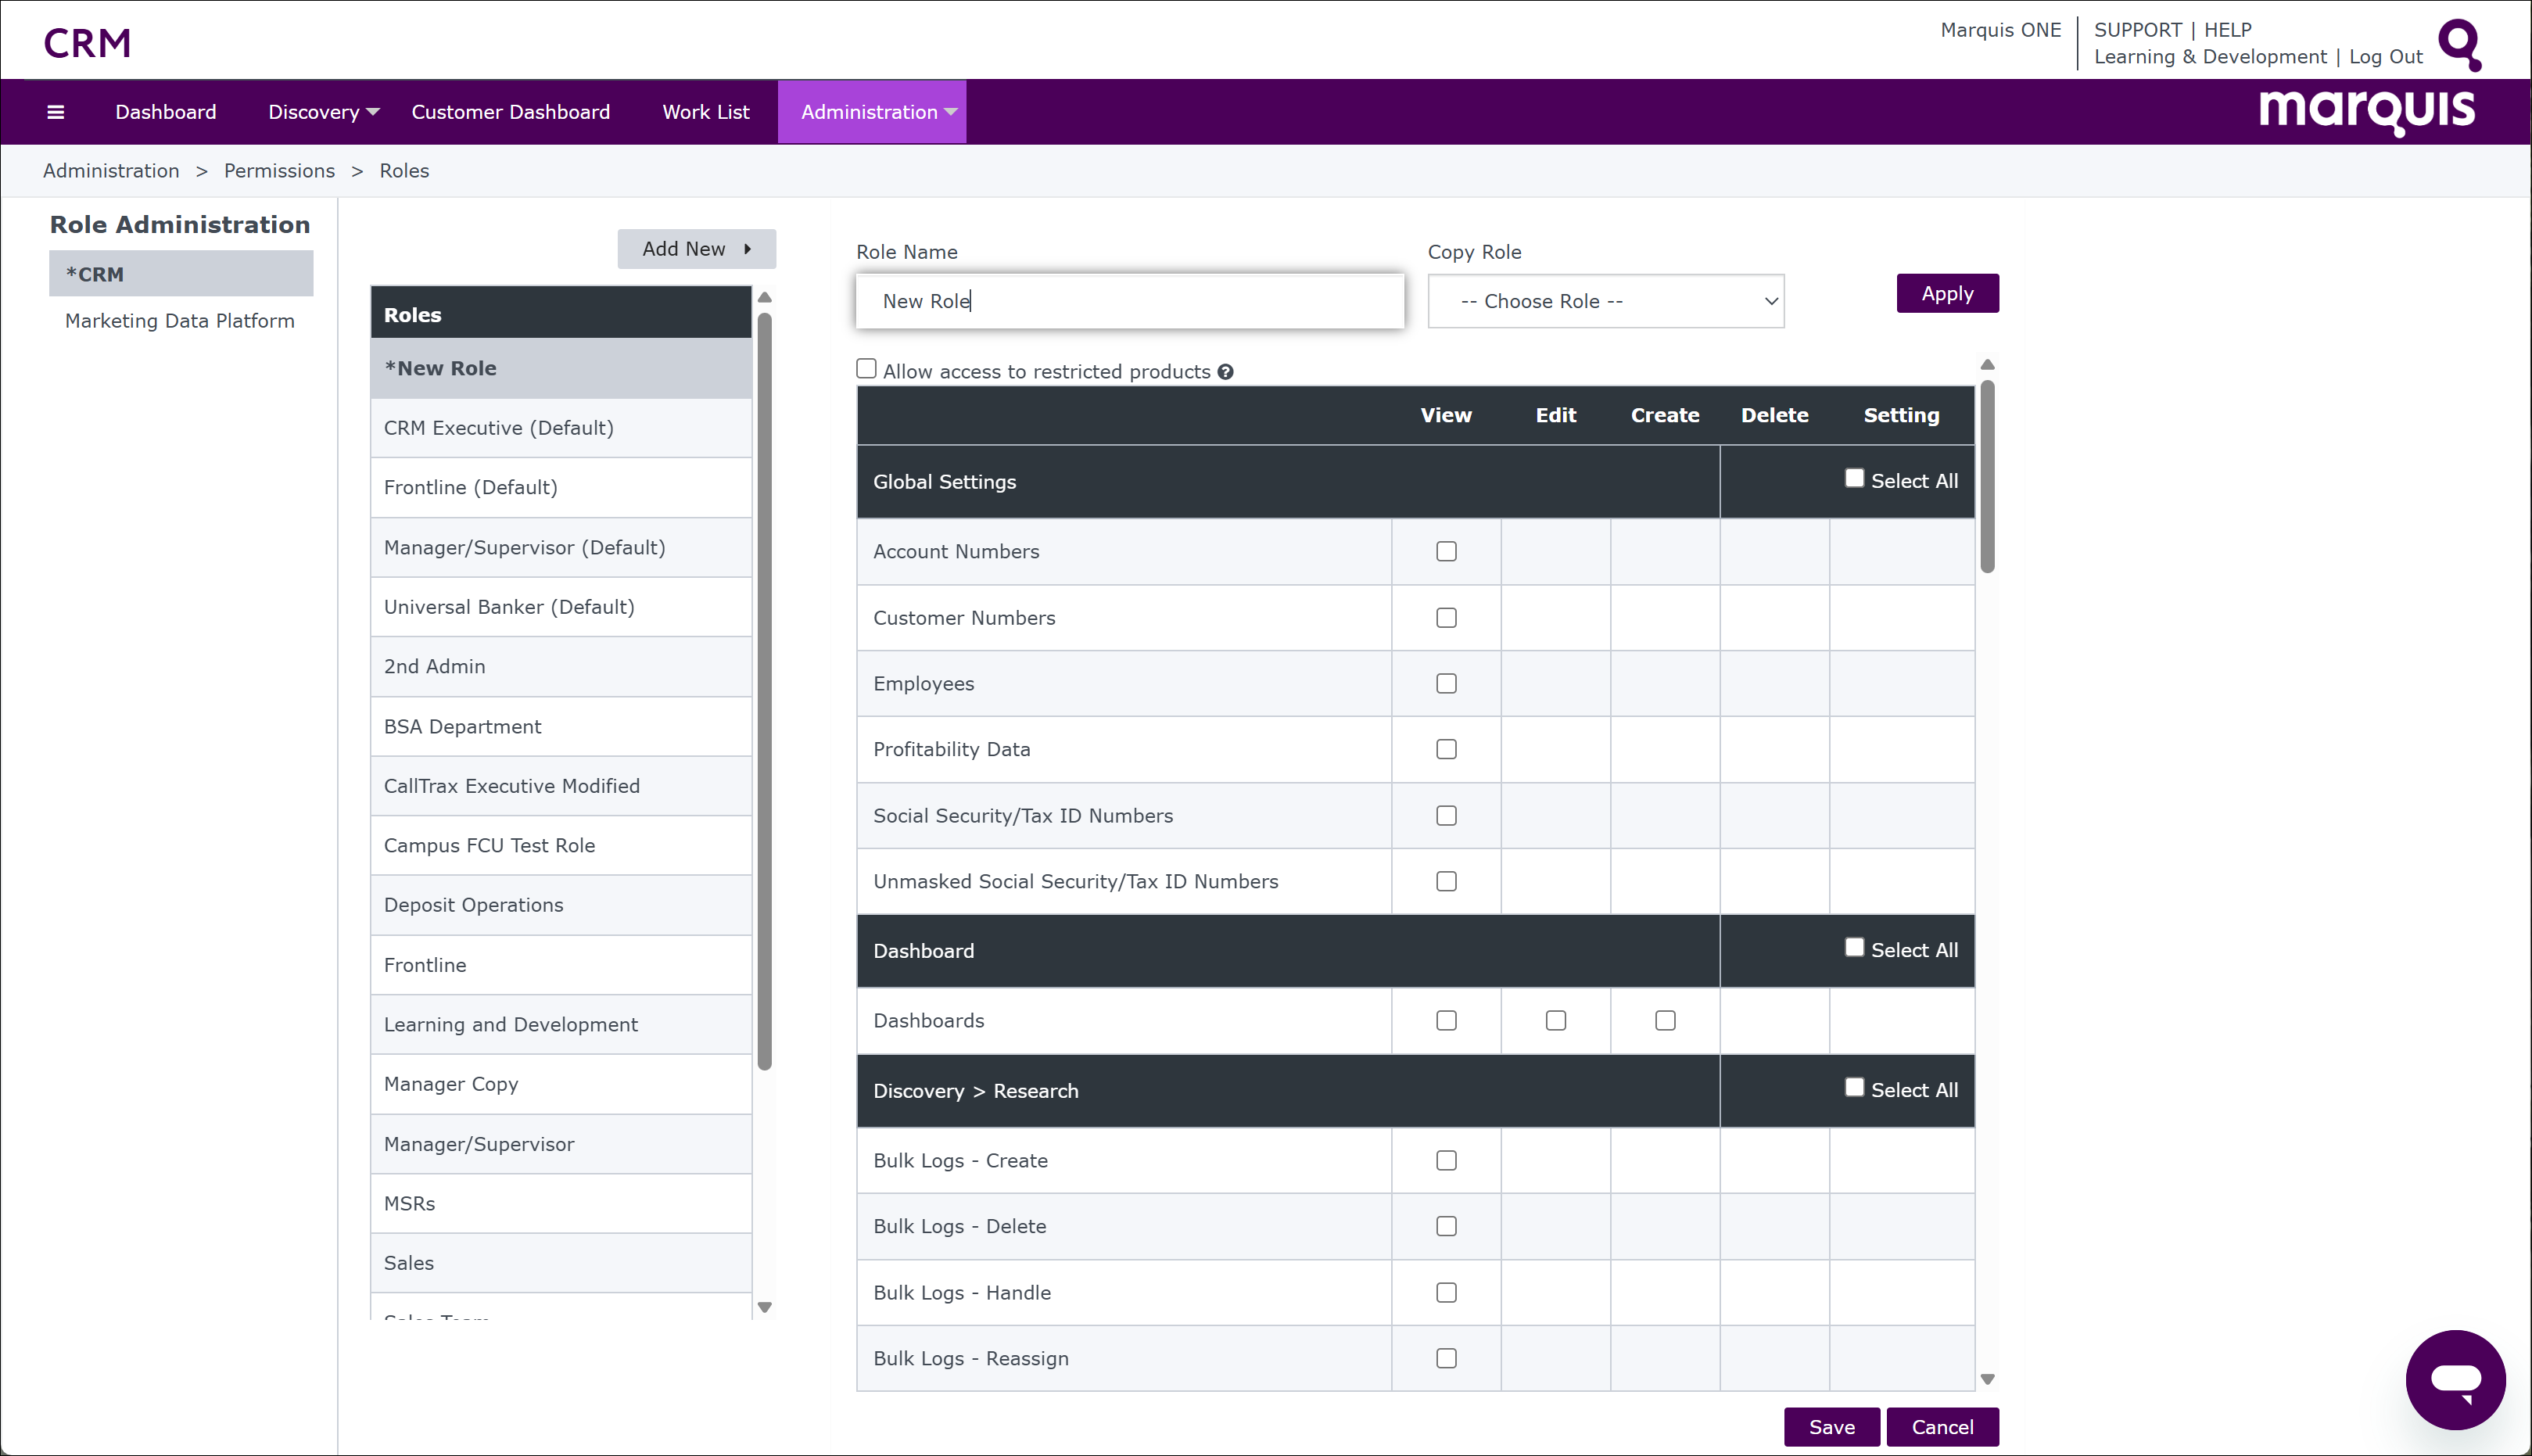Select Campus FCU Test Role

click(x=561, y=846)
